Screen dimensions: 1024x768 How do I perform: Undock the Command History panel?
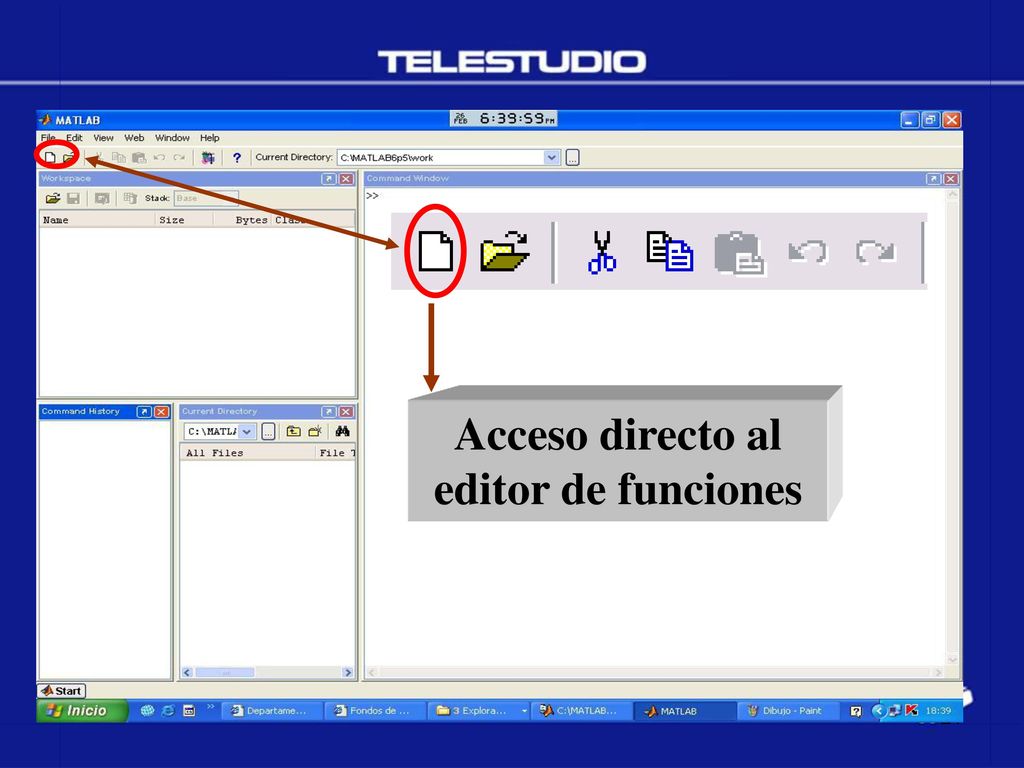pyautogui.click(x=144, y=411)
